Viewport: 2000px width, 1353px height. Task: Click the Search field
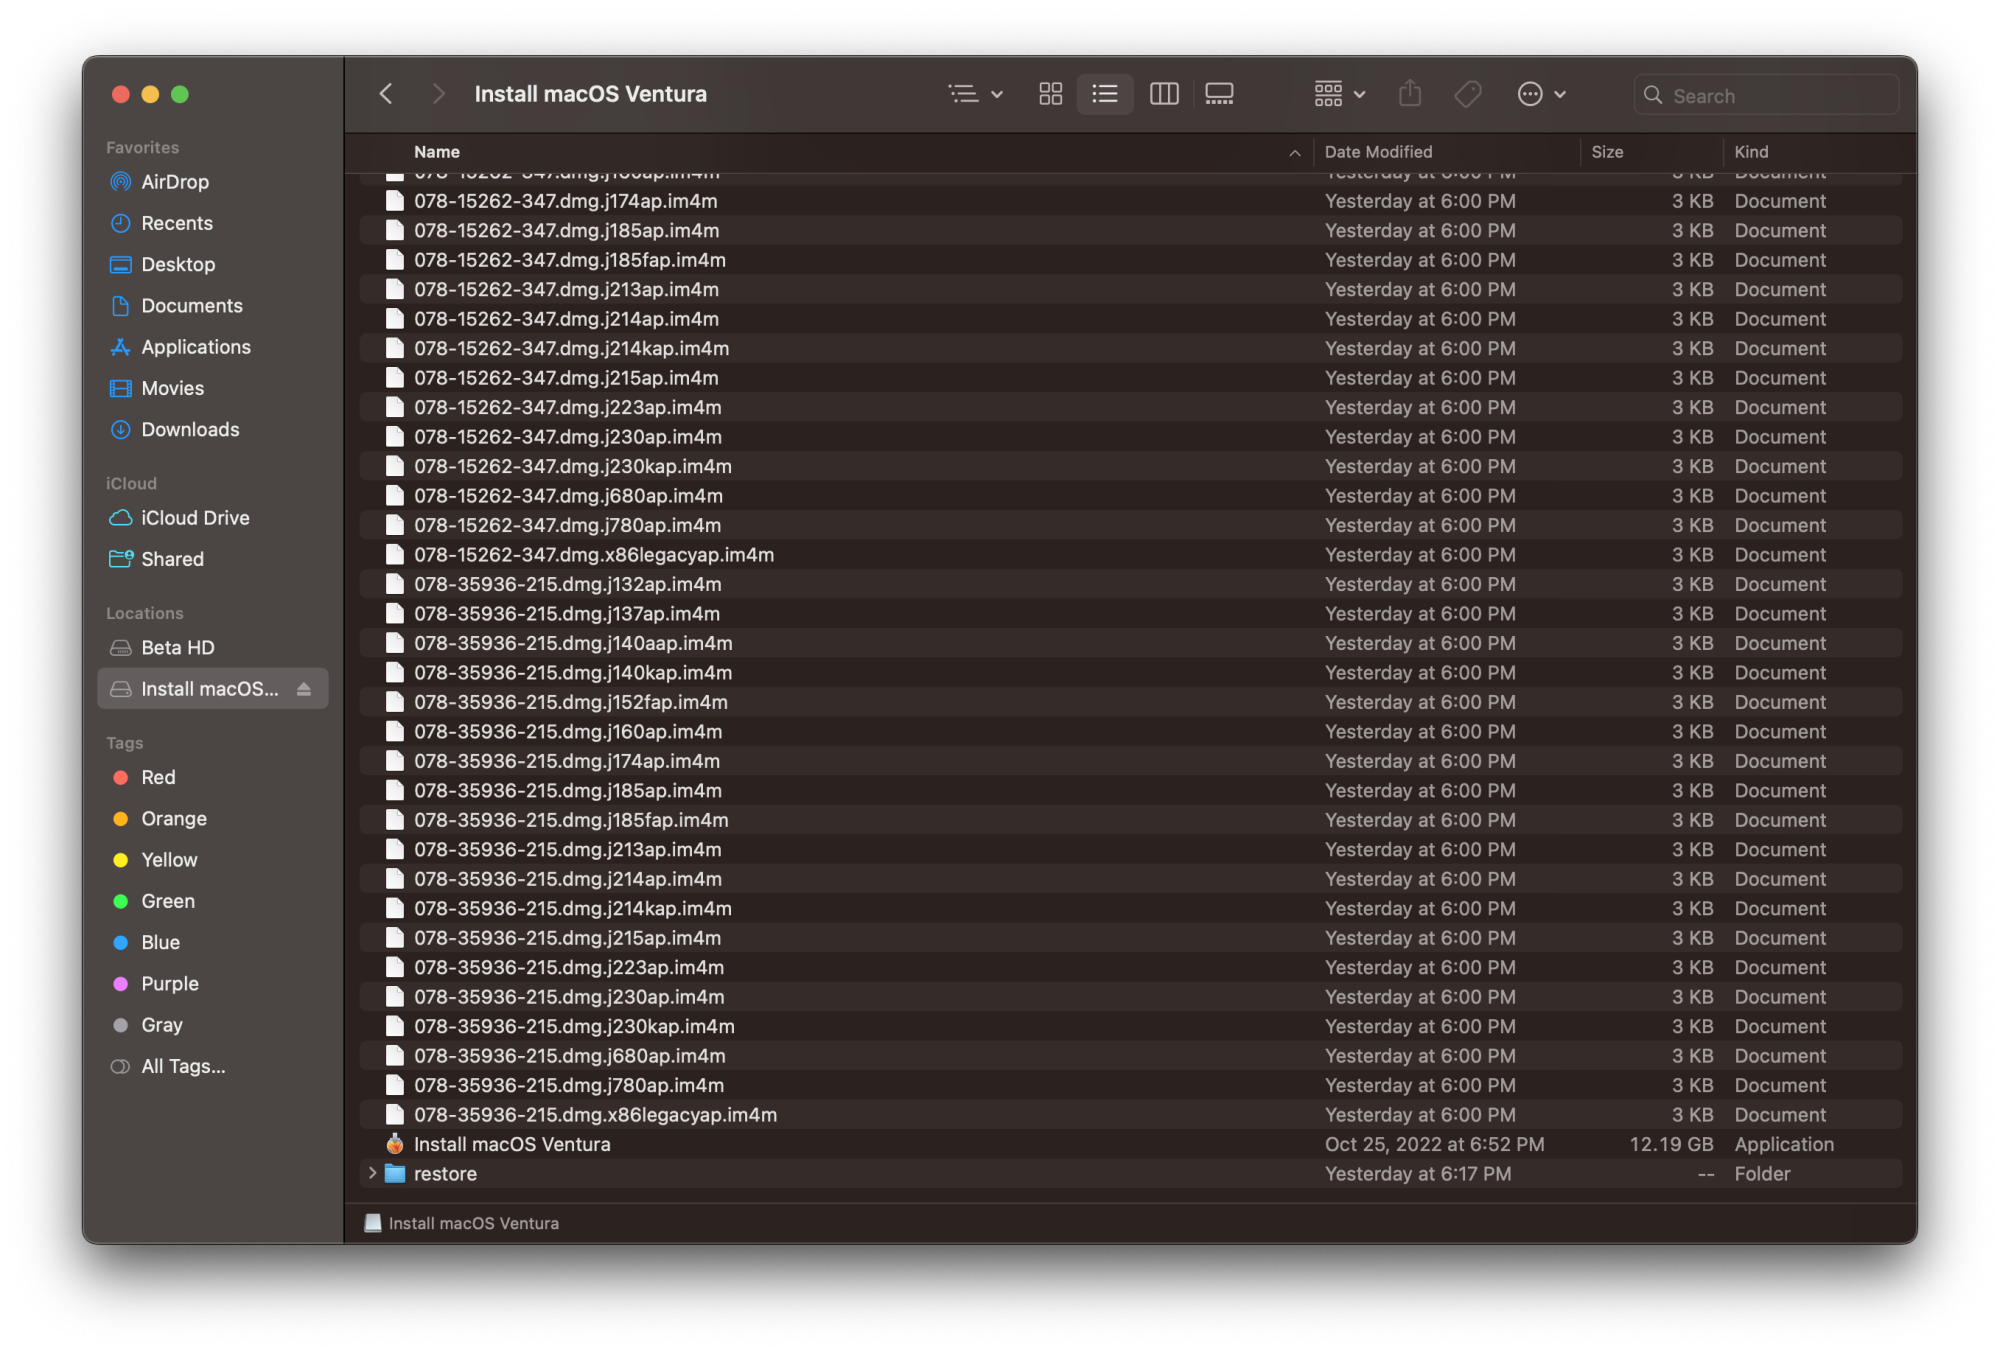1766,95
